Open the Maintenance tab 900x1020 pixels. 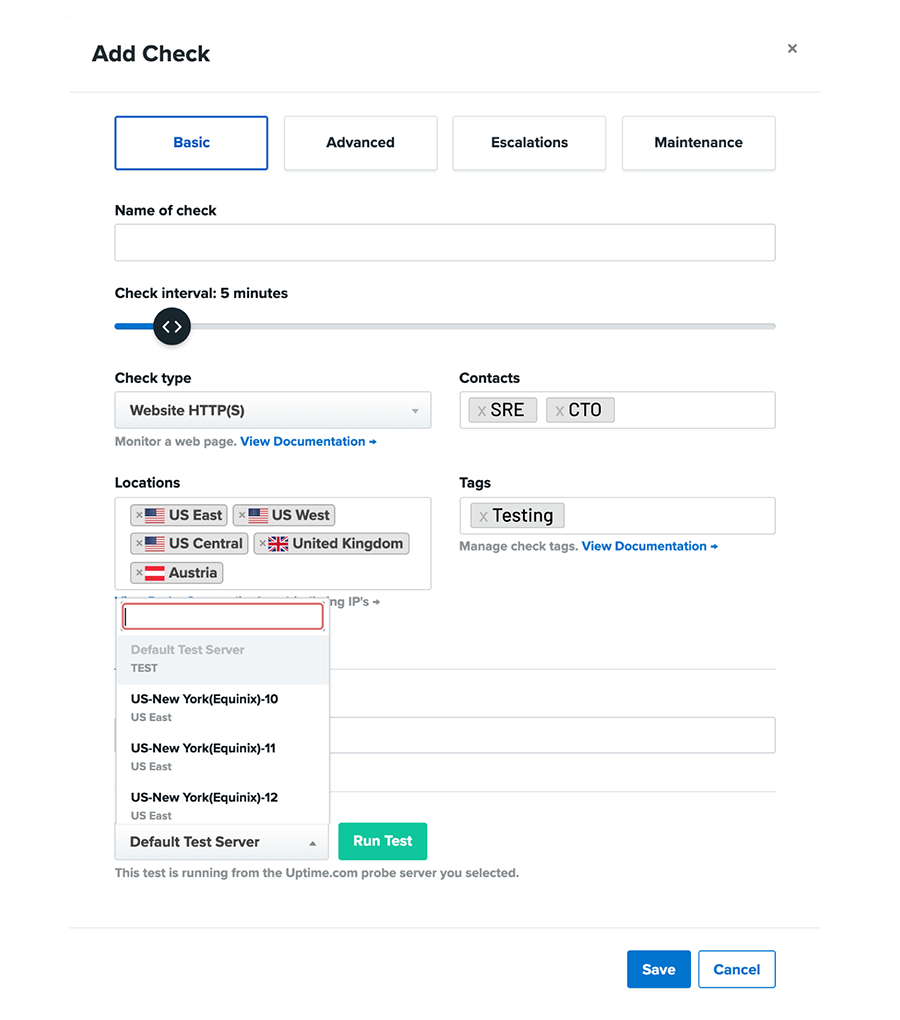(698, 143)
